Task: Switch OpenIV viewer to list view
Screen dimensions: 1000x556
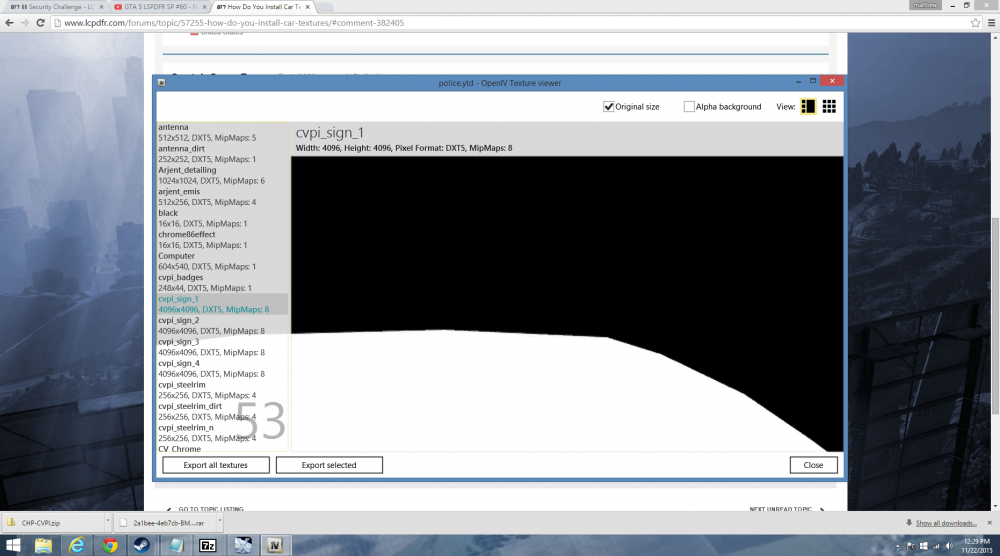Action: coord(807,106)
